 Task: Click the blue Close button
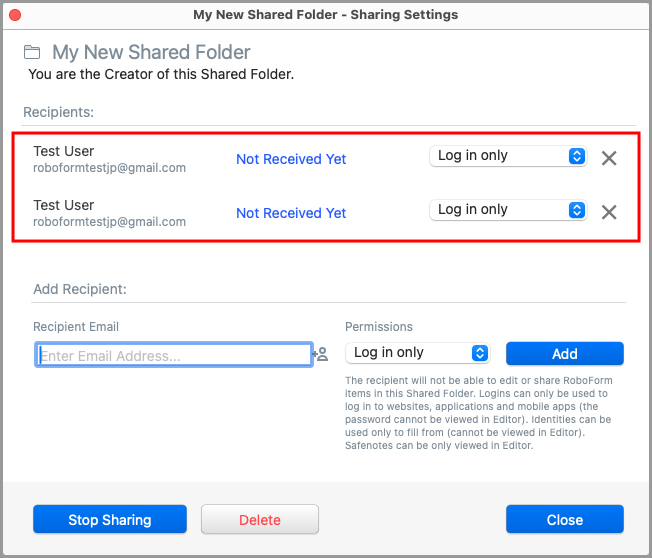tap(565, 519)
